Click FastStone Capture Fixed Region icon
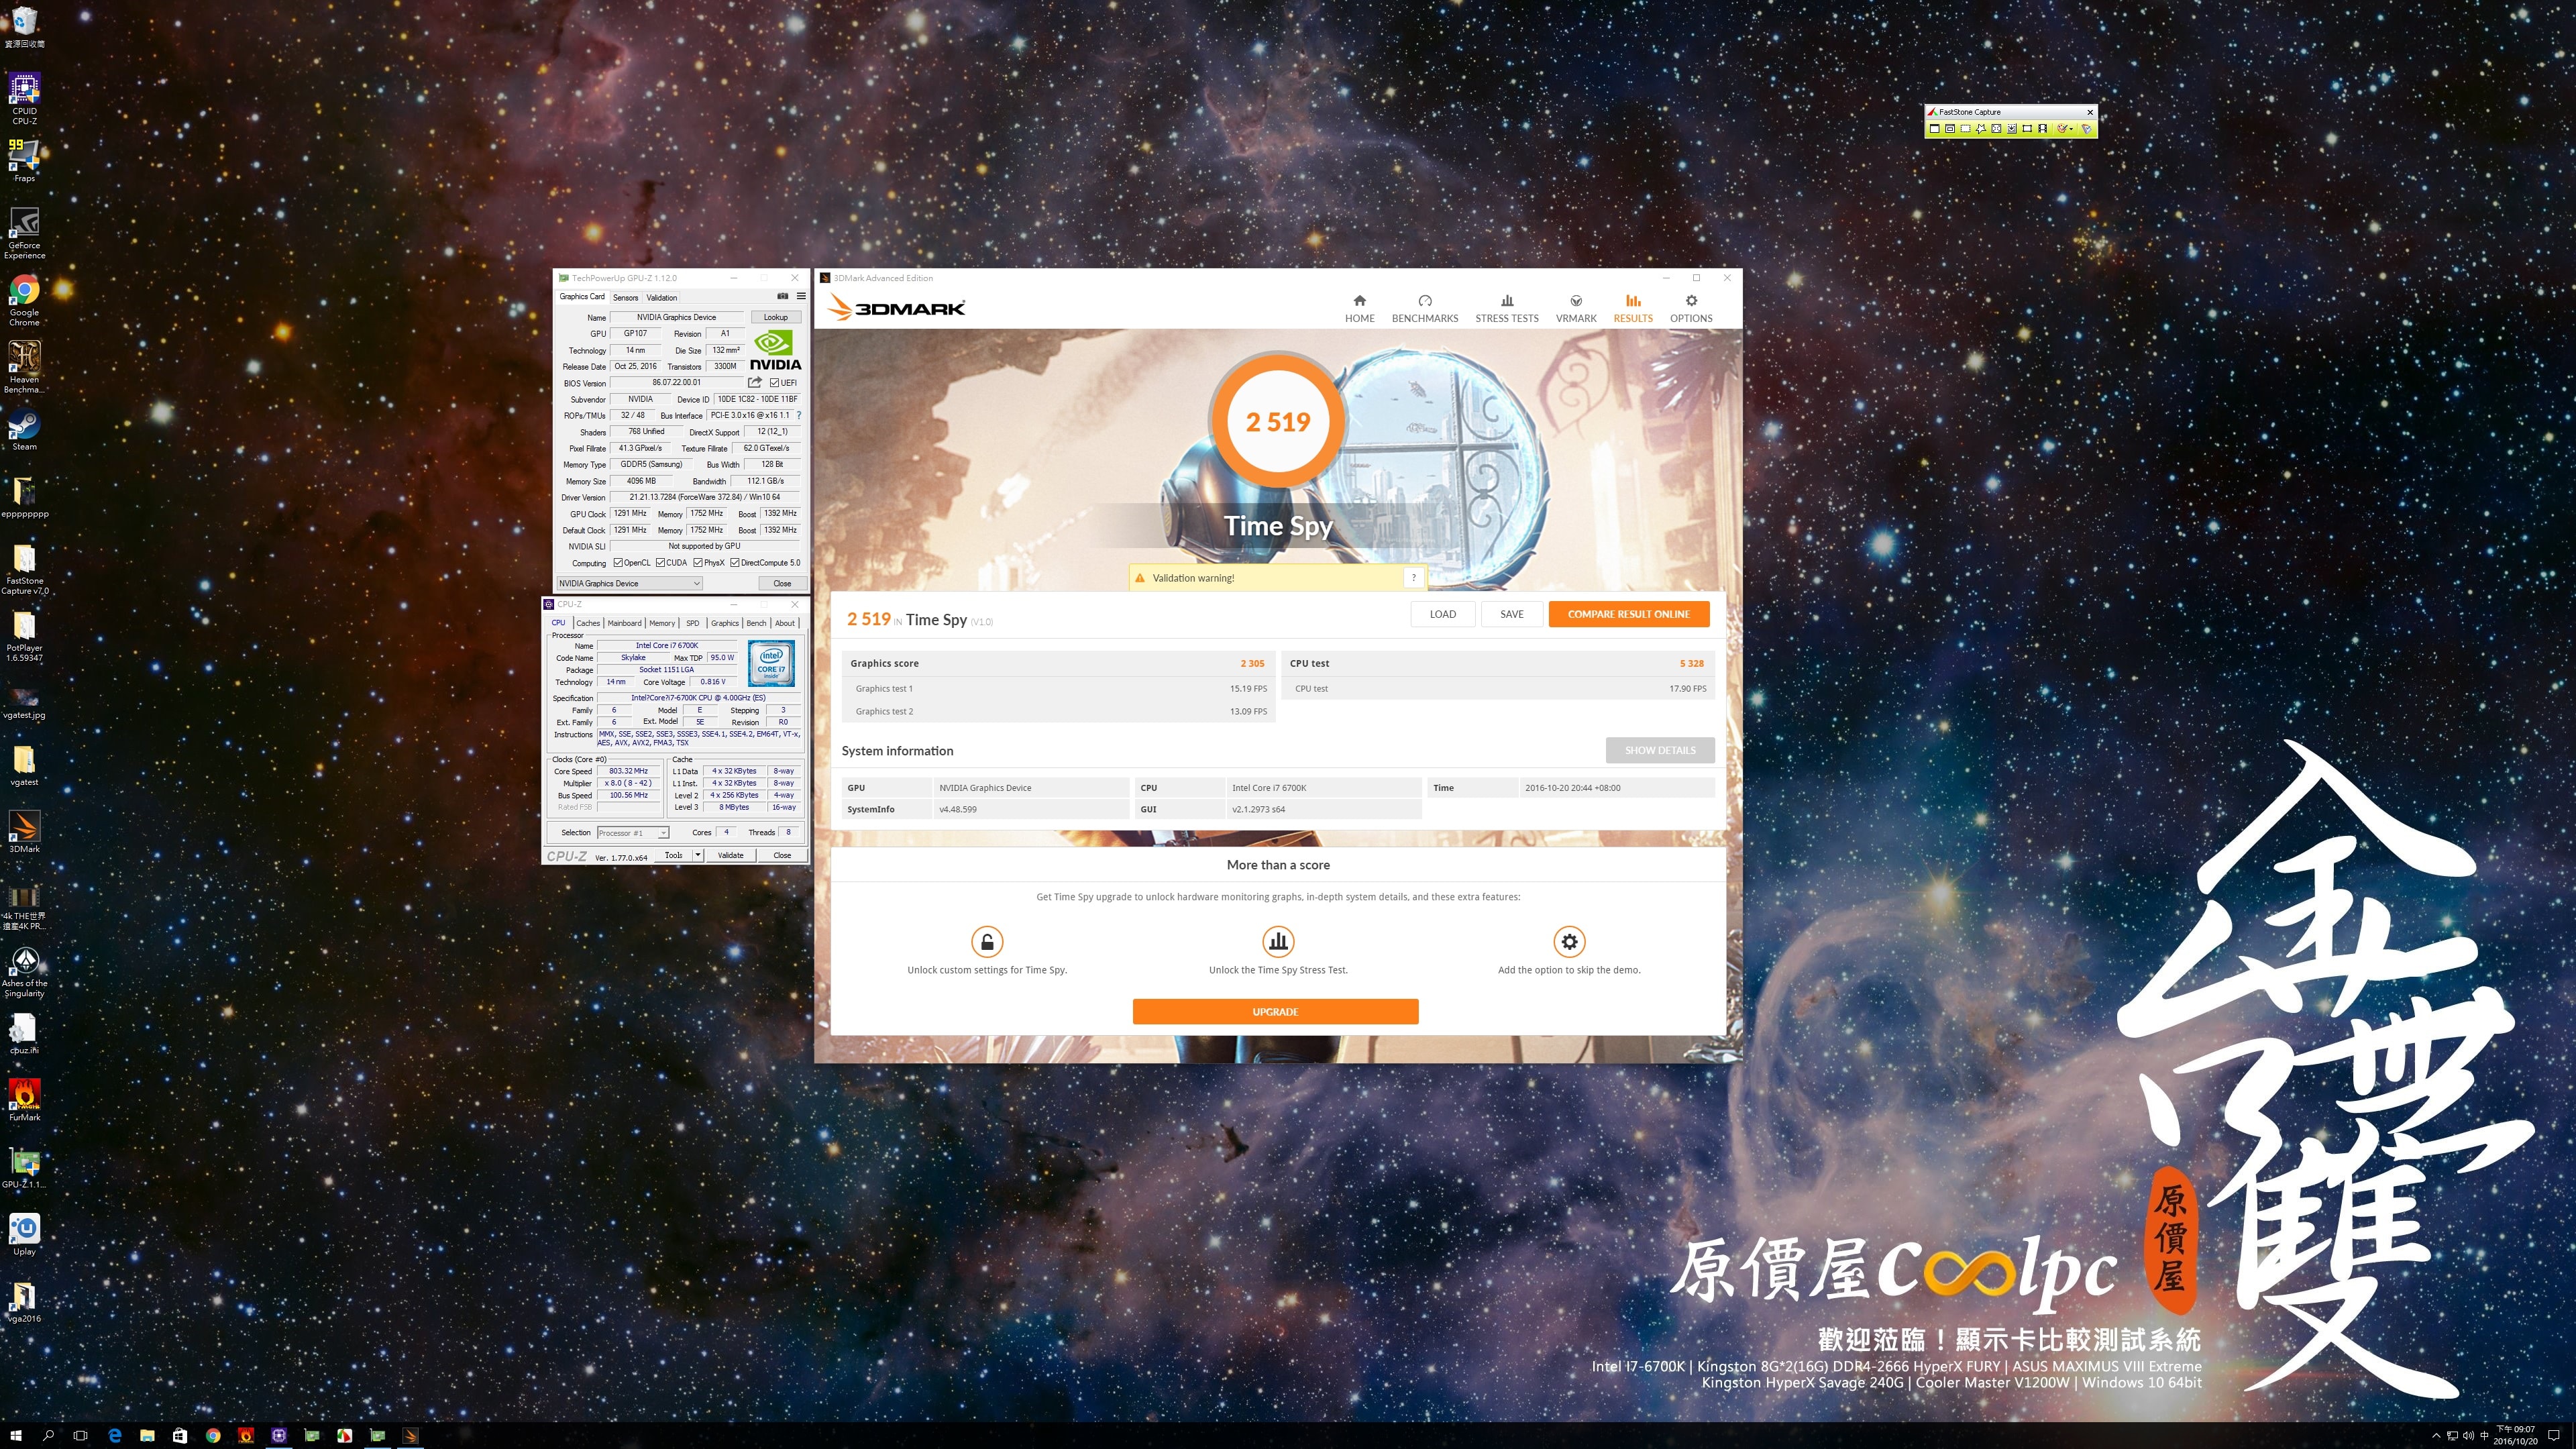2576x1449 pixels. click(2028, 129)
